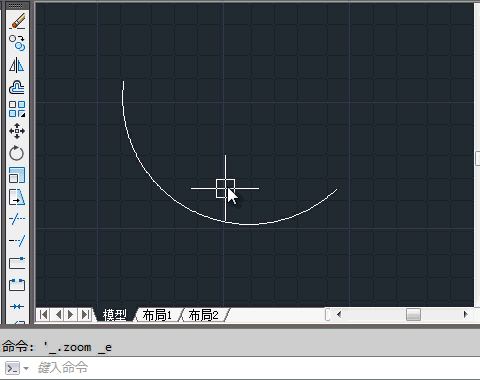Select the Scale tool

tap(17, 175)
